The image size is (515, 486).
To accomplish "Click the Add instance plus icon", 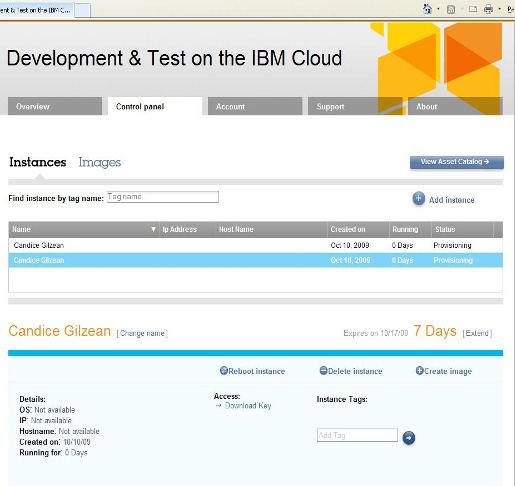I will tap(419, 198).
